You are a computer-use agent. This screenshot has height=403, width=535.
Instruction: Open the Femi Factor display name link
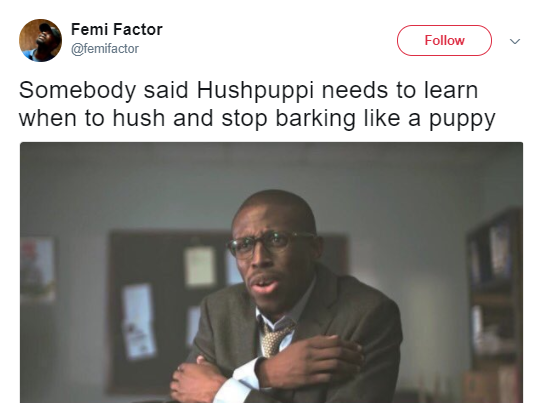pos(117,29)
